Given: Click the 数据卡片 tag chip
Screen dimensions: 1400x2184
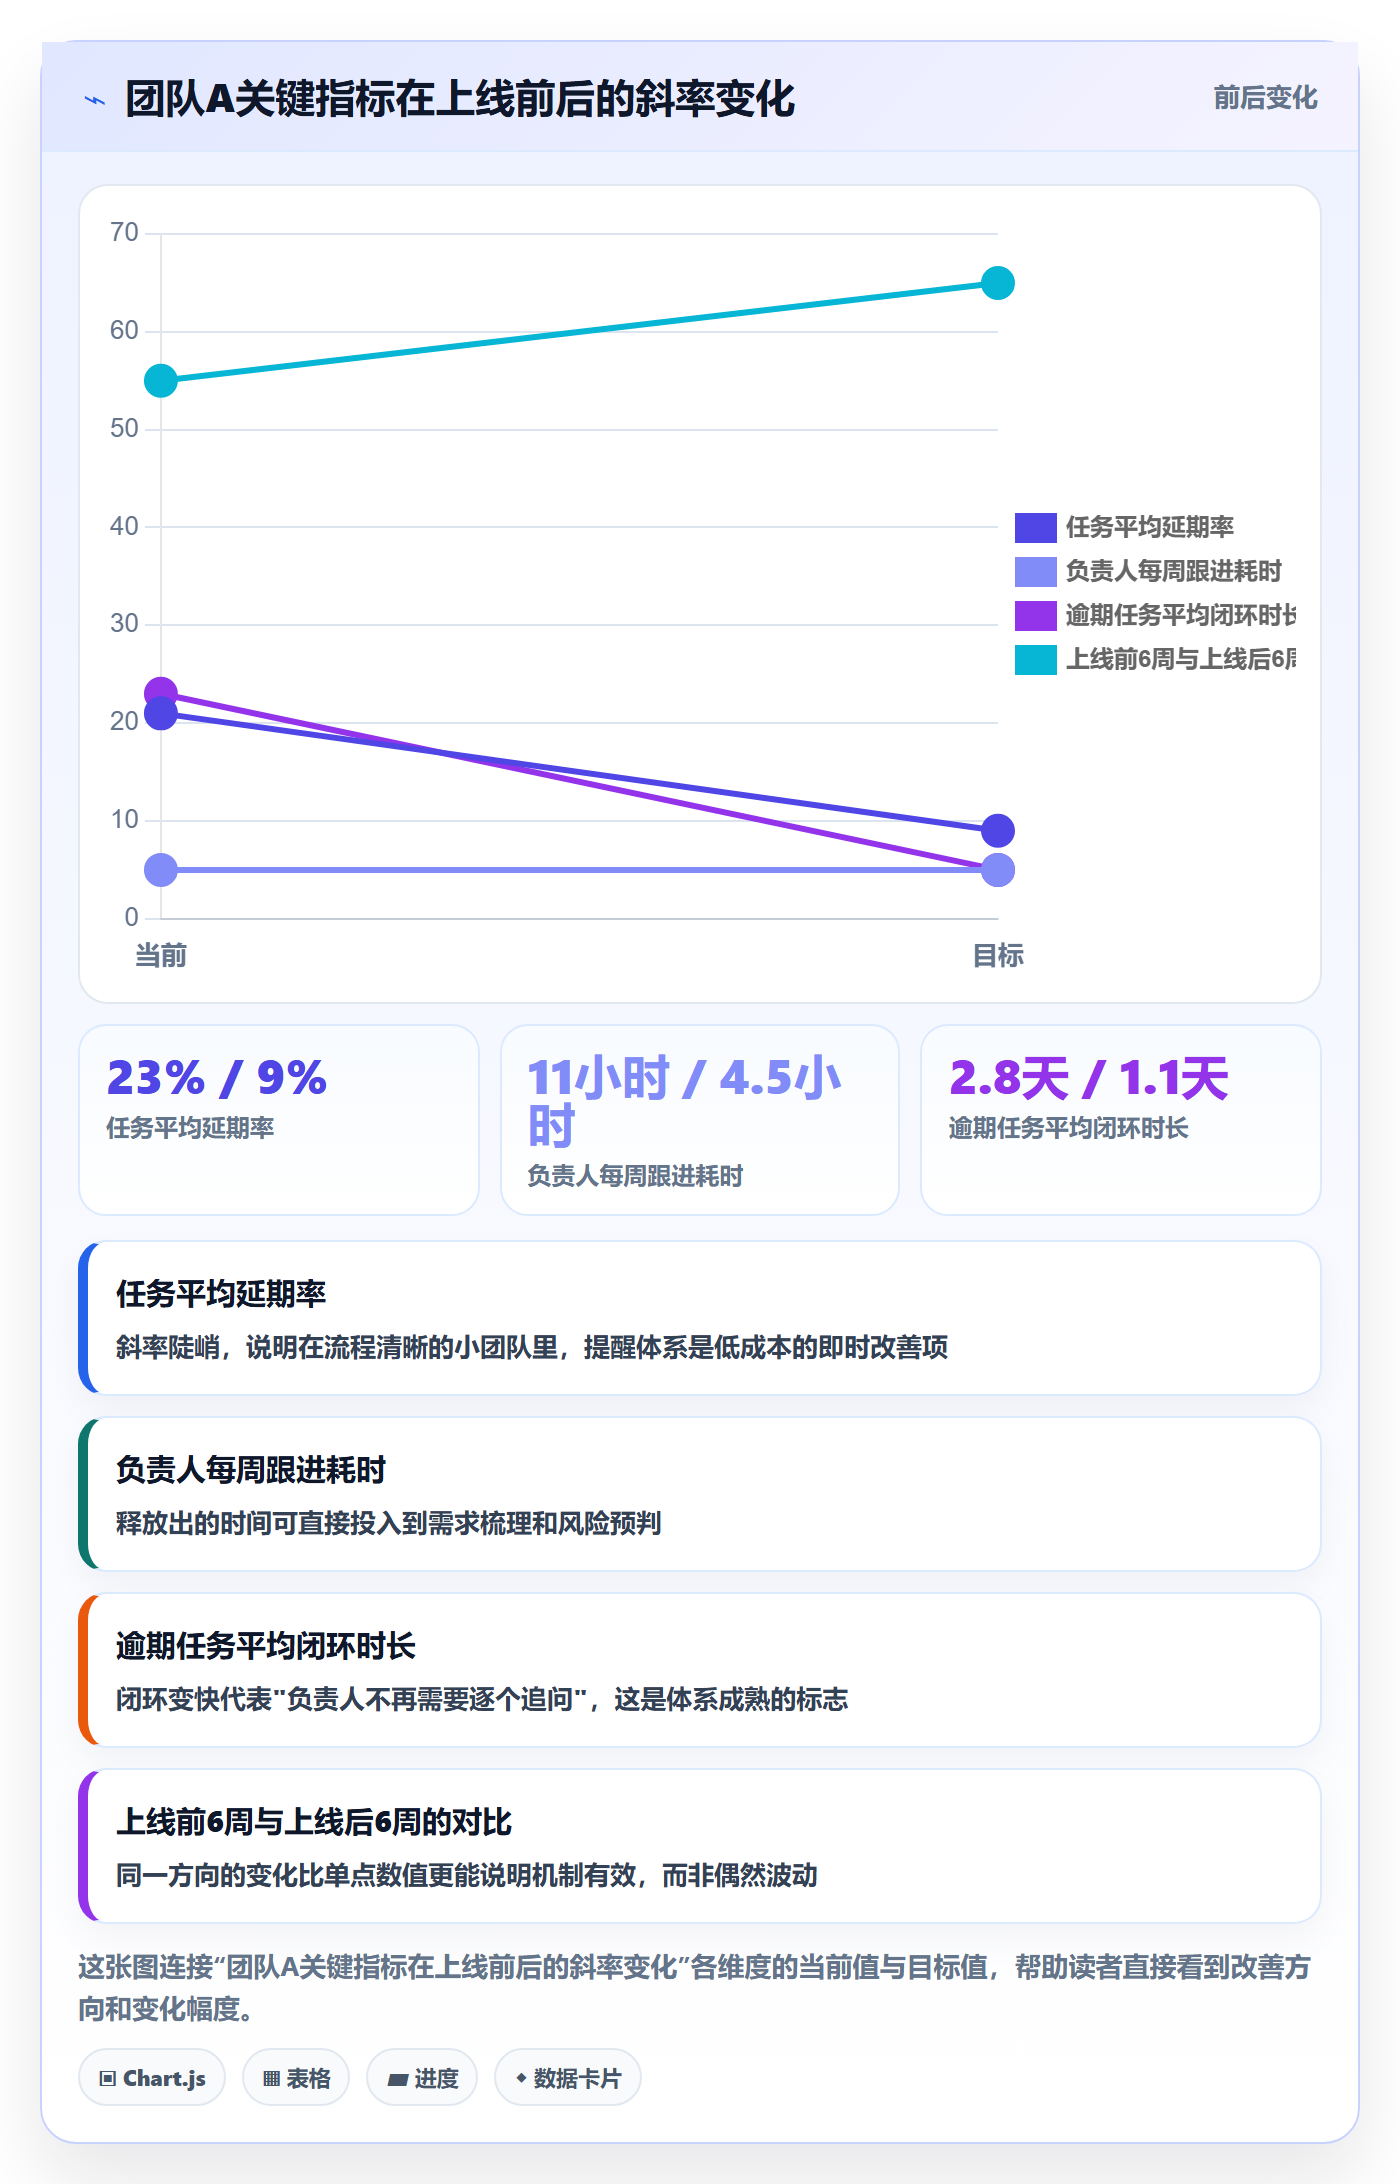Looking at the screenshot, I should [568, 2078].
